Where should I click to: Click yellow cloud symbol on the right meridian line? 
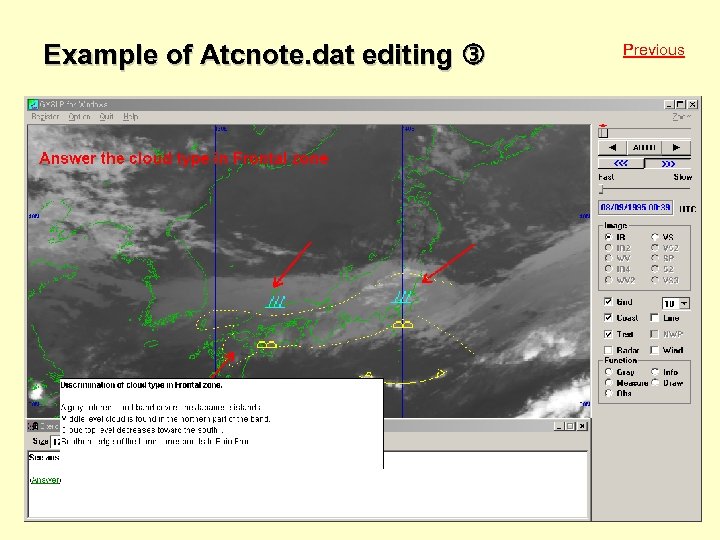pos(403,325)
